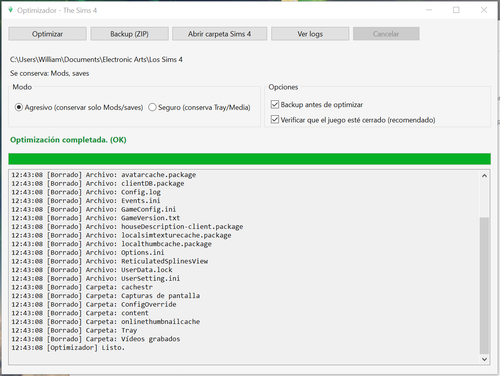Screen dimensions: 500x376
Task: Click the green completed progress bar
Action: click(x=249, y=159)
